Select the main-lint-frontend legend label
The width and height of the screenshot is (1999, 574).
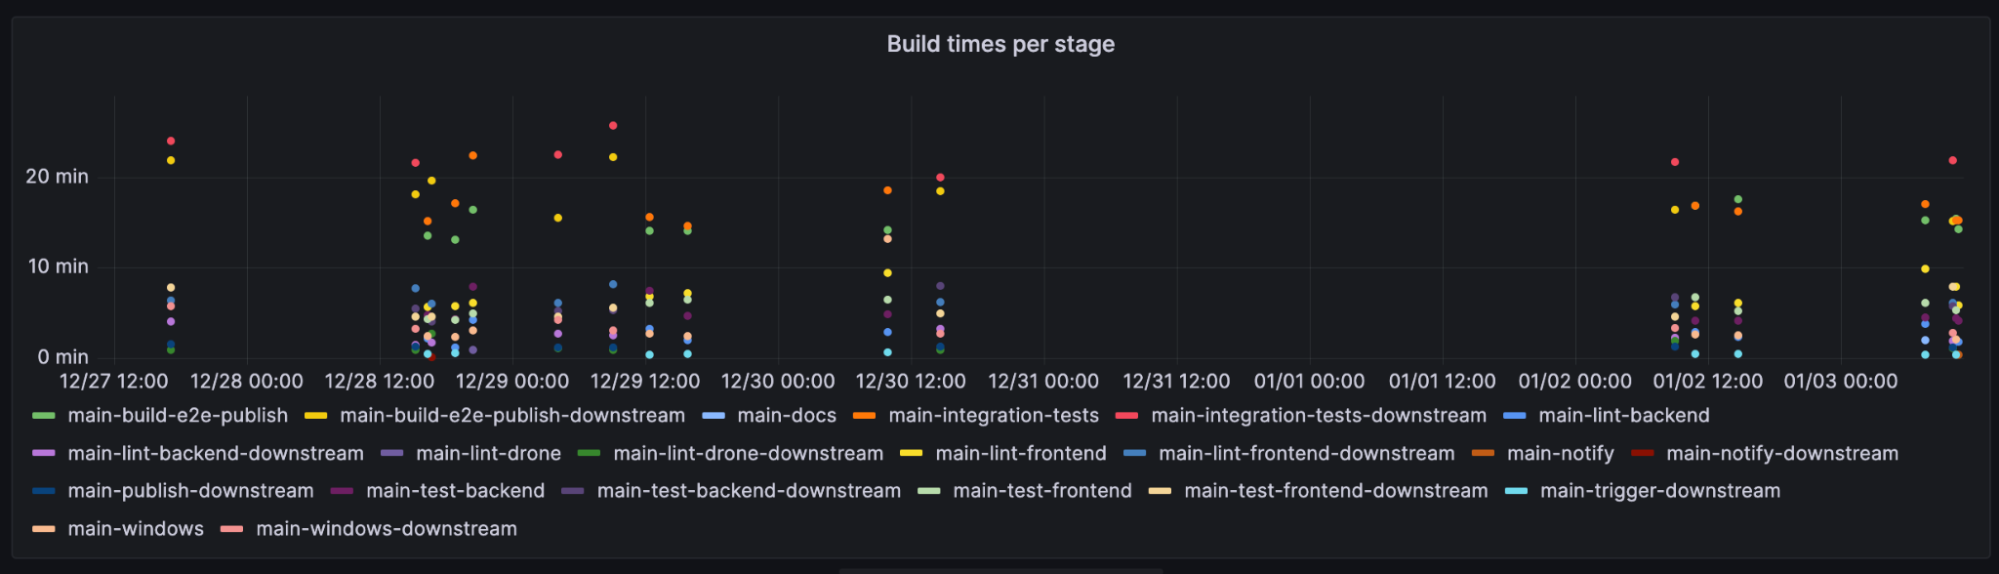click(1020, 454)
